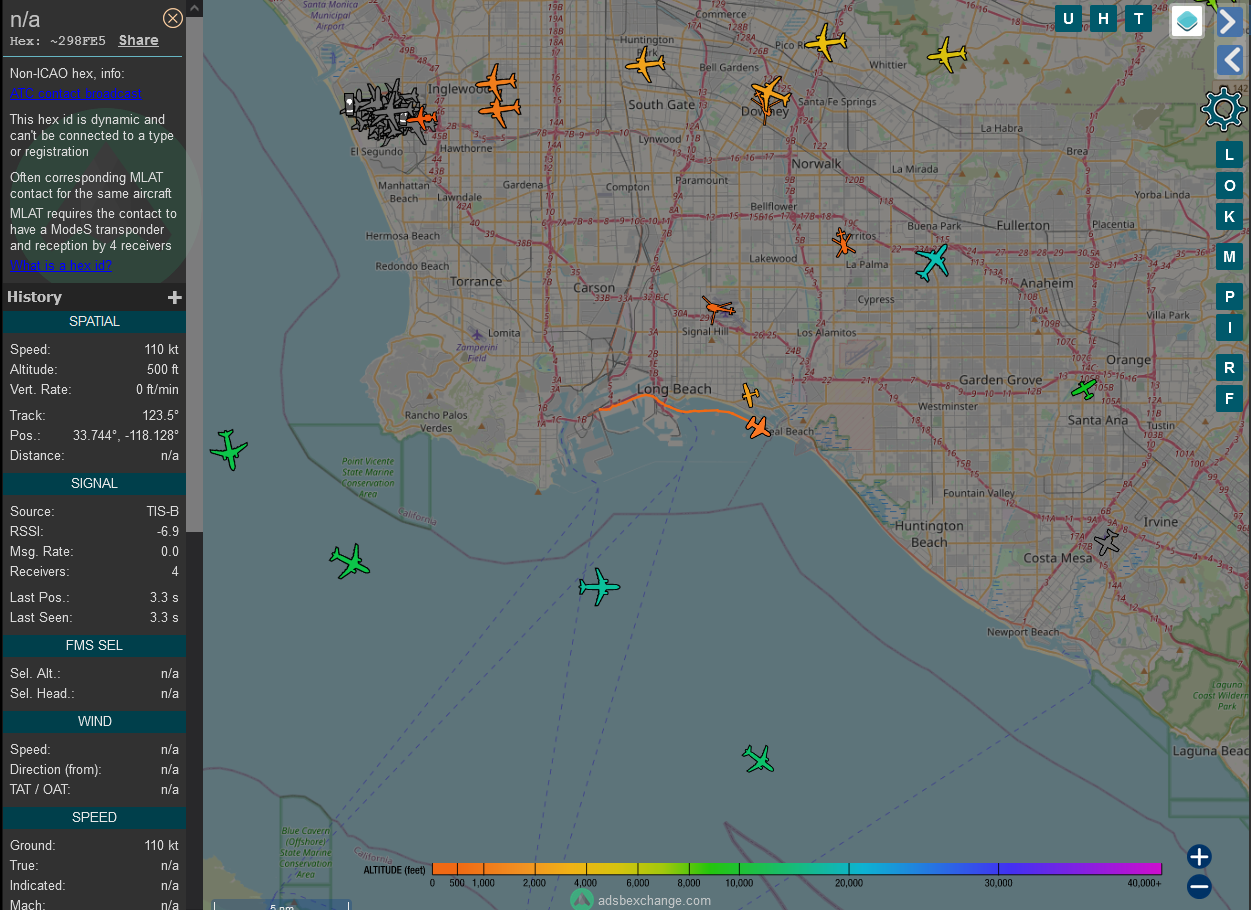
Task: Select the orange airplane near Huntington Park
Action: pos(645,65)
